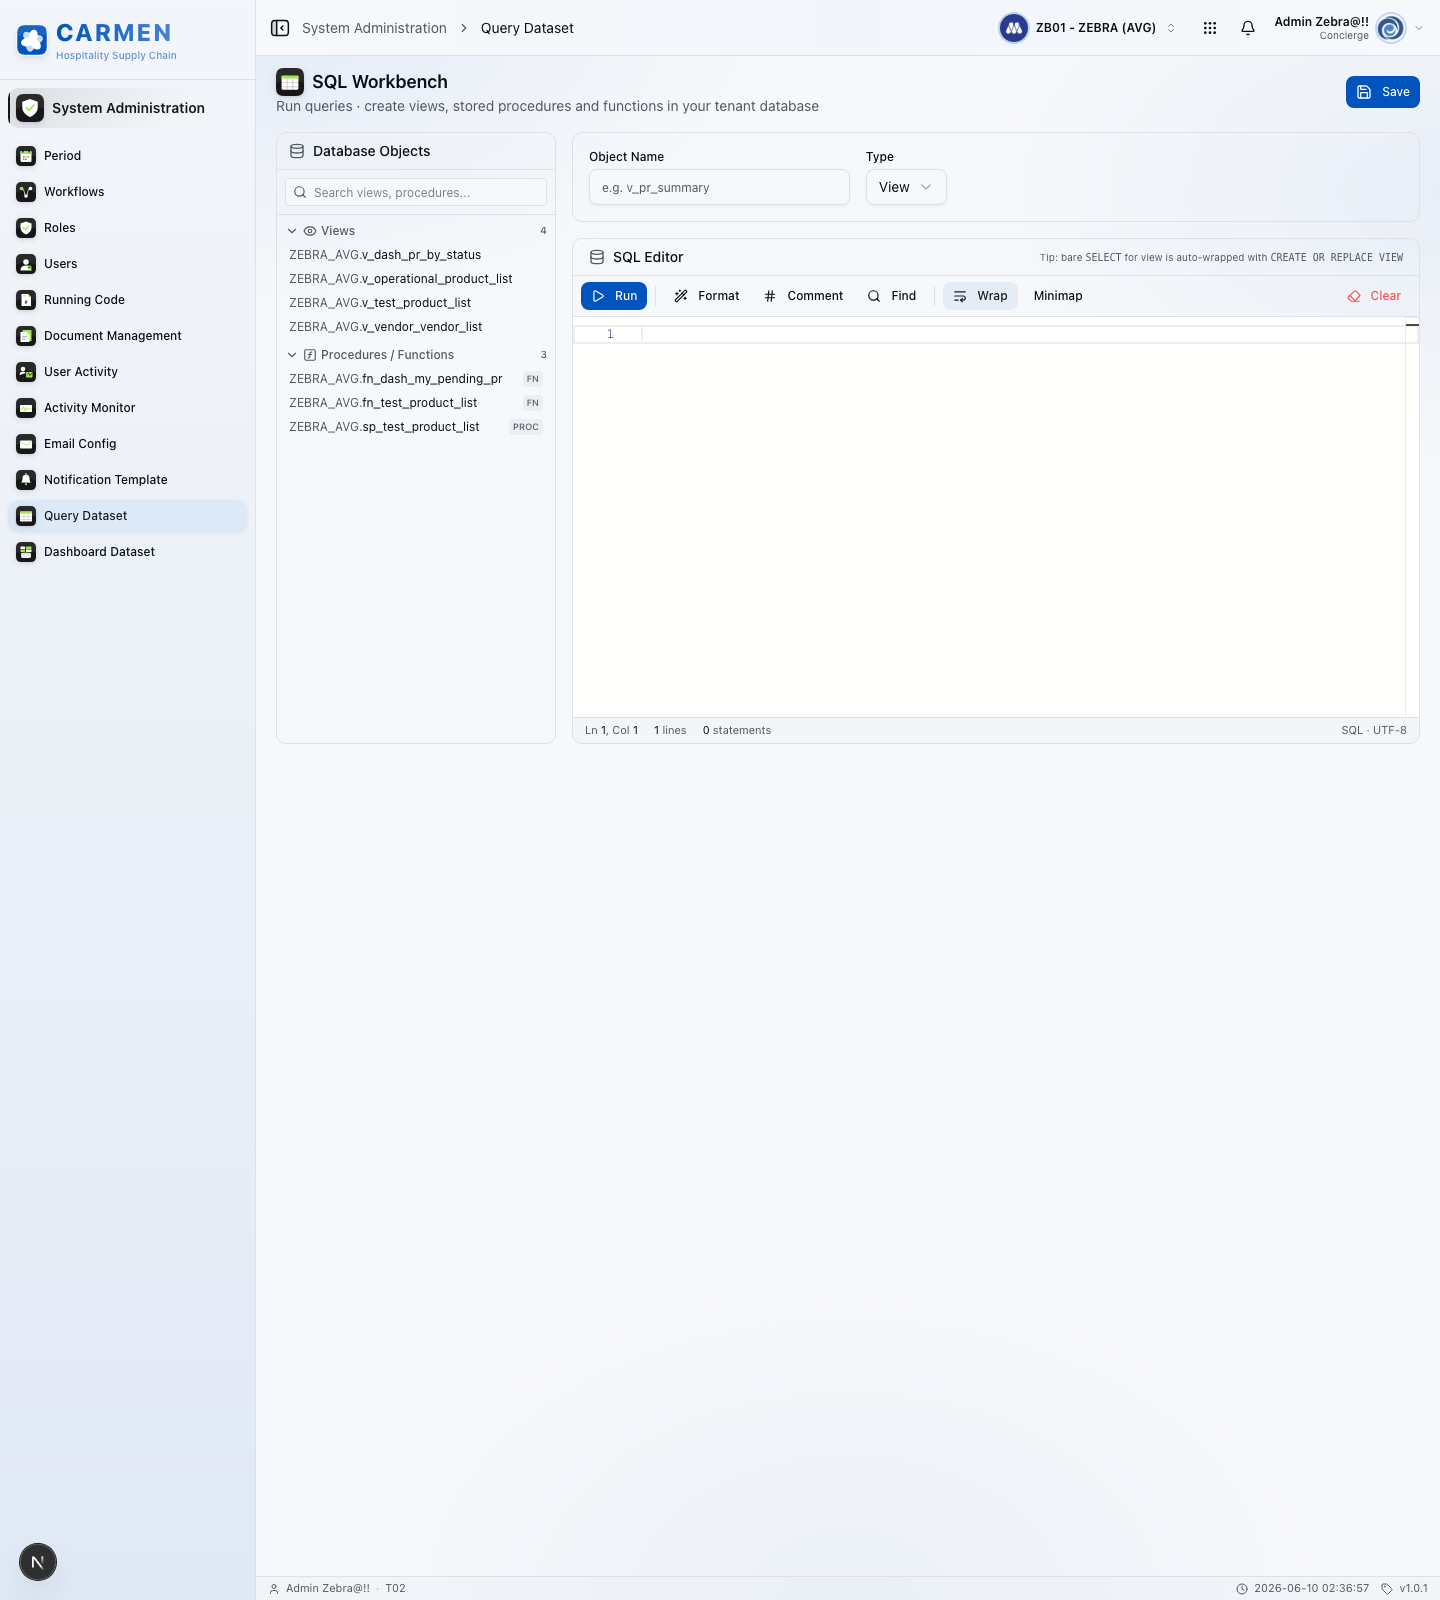Click the Document Management icon

[x=26, y=336]
